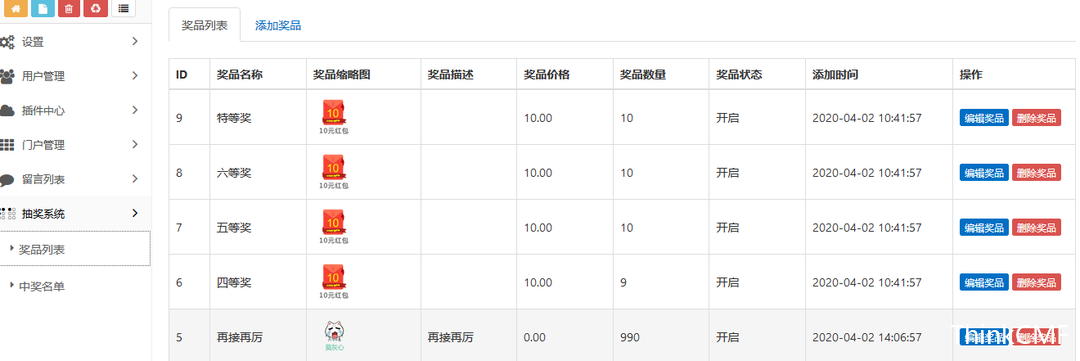The height and width of the screenshot is (361, 1080).
Task: Click 编辑奖品 for 特等奖 row
Action: (x=984, y=117)
